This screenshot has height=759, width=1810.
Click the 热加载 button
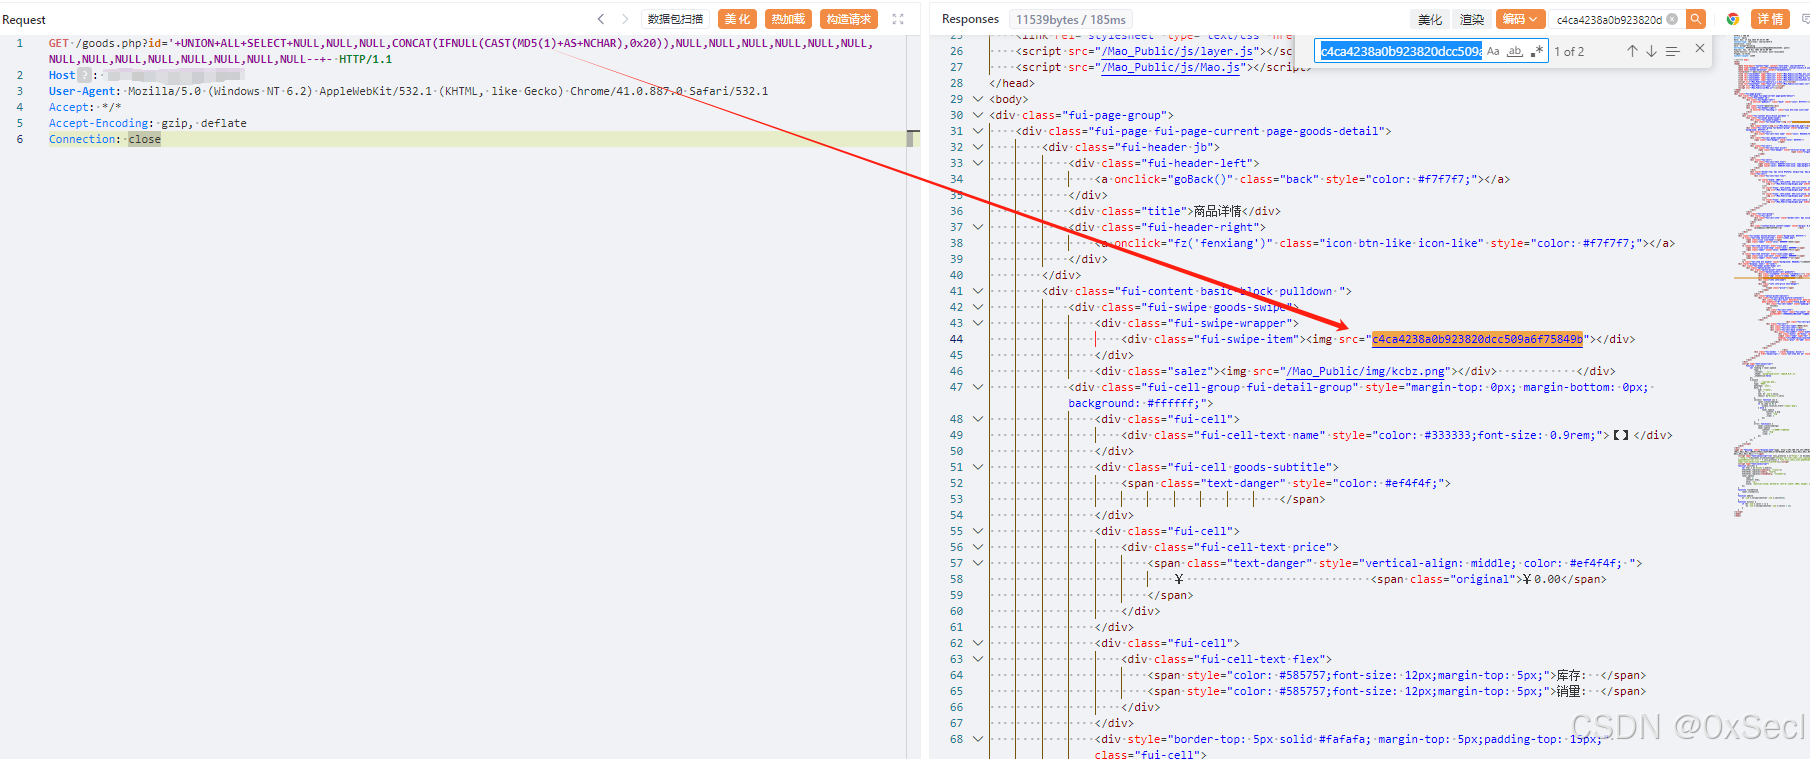click(x=788, y=19)
